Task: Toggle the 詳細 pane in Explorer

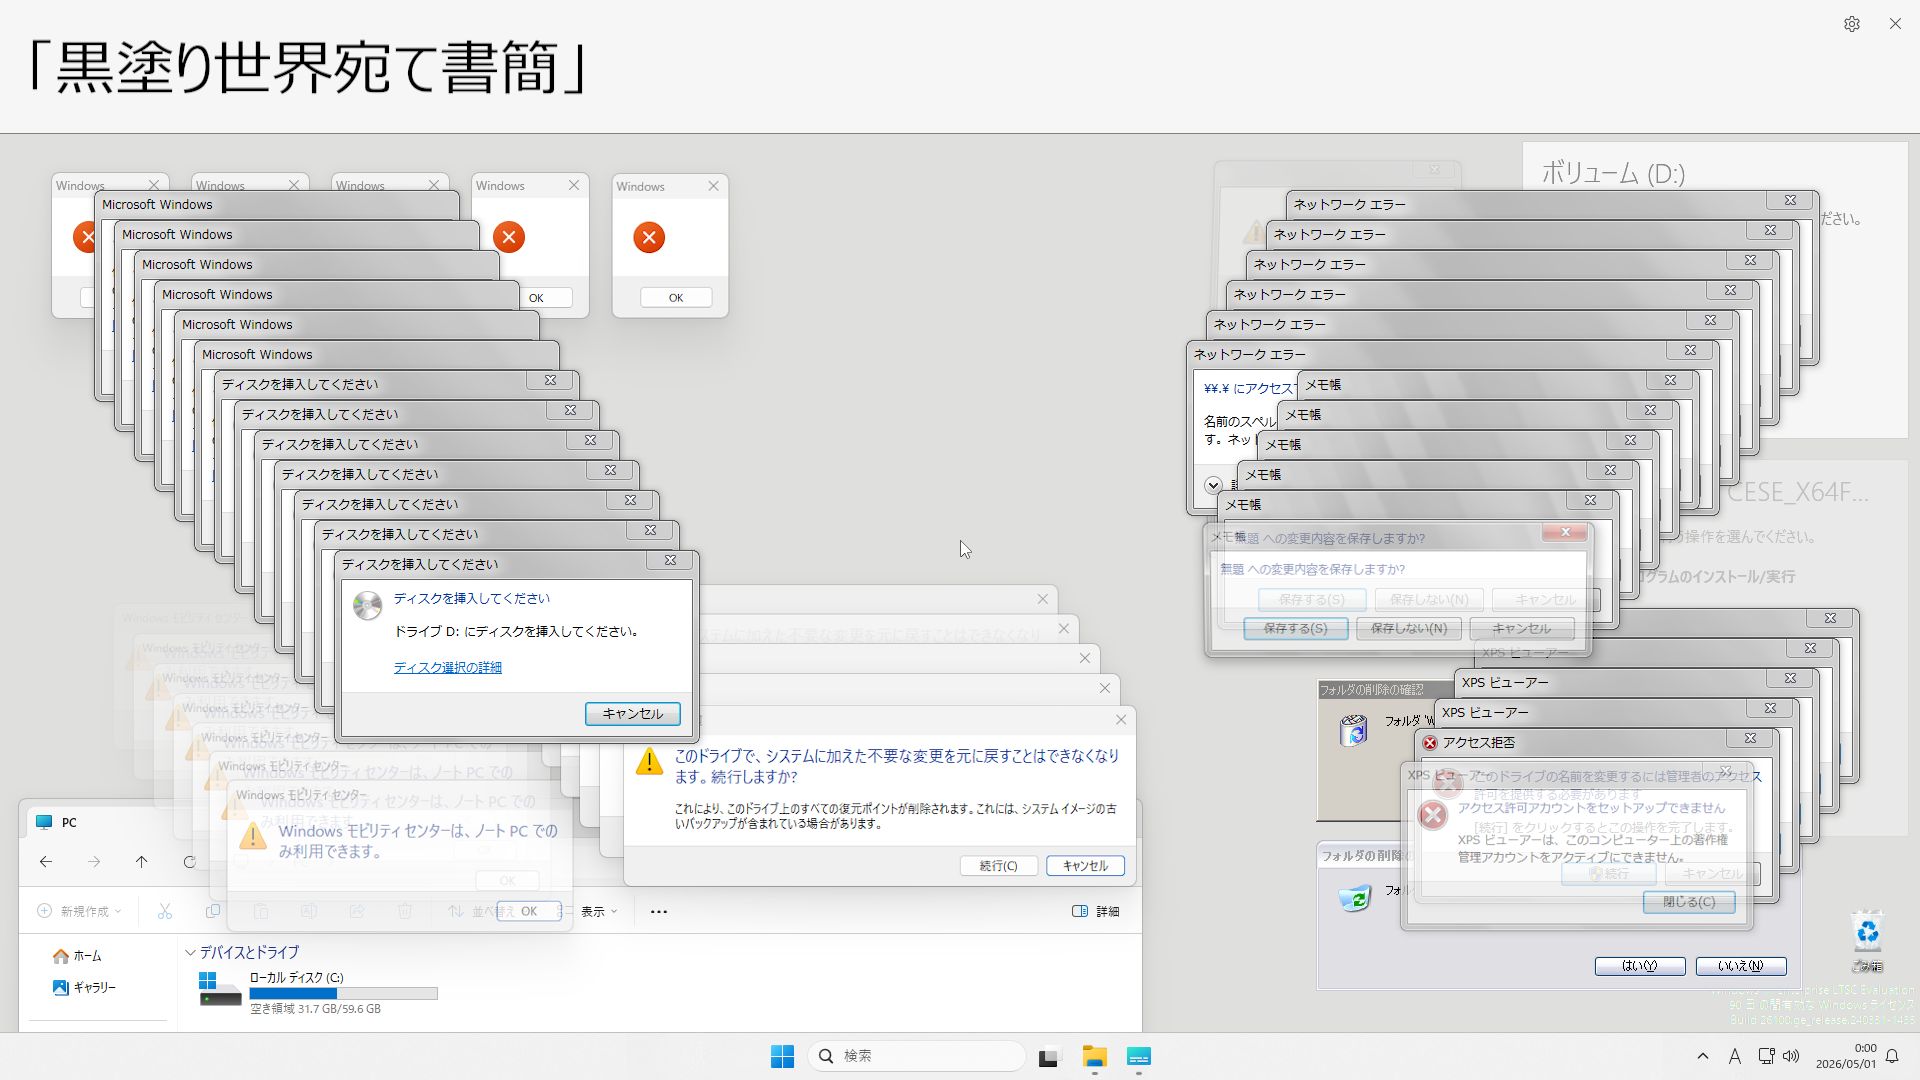Action: pos(1096,912)
